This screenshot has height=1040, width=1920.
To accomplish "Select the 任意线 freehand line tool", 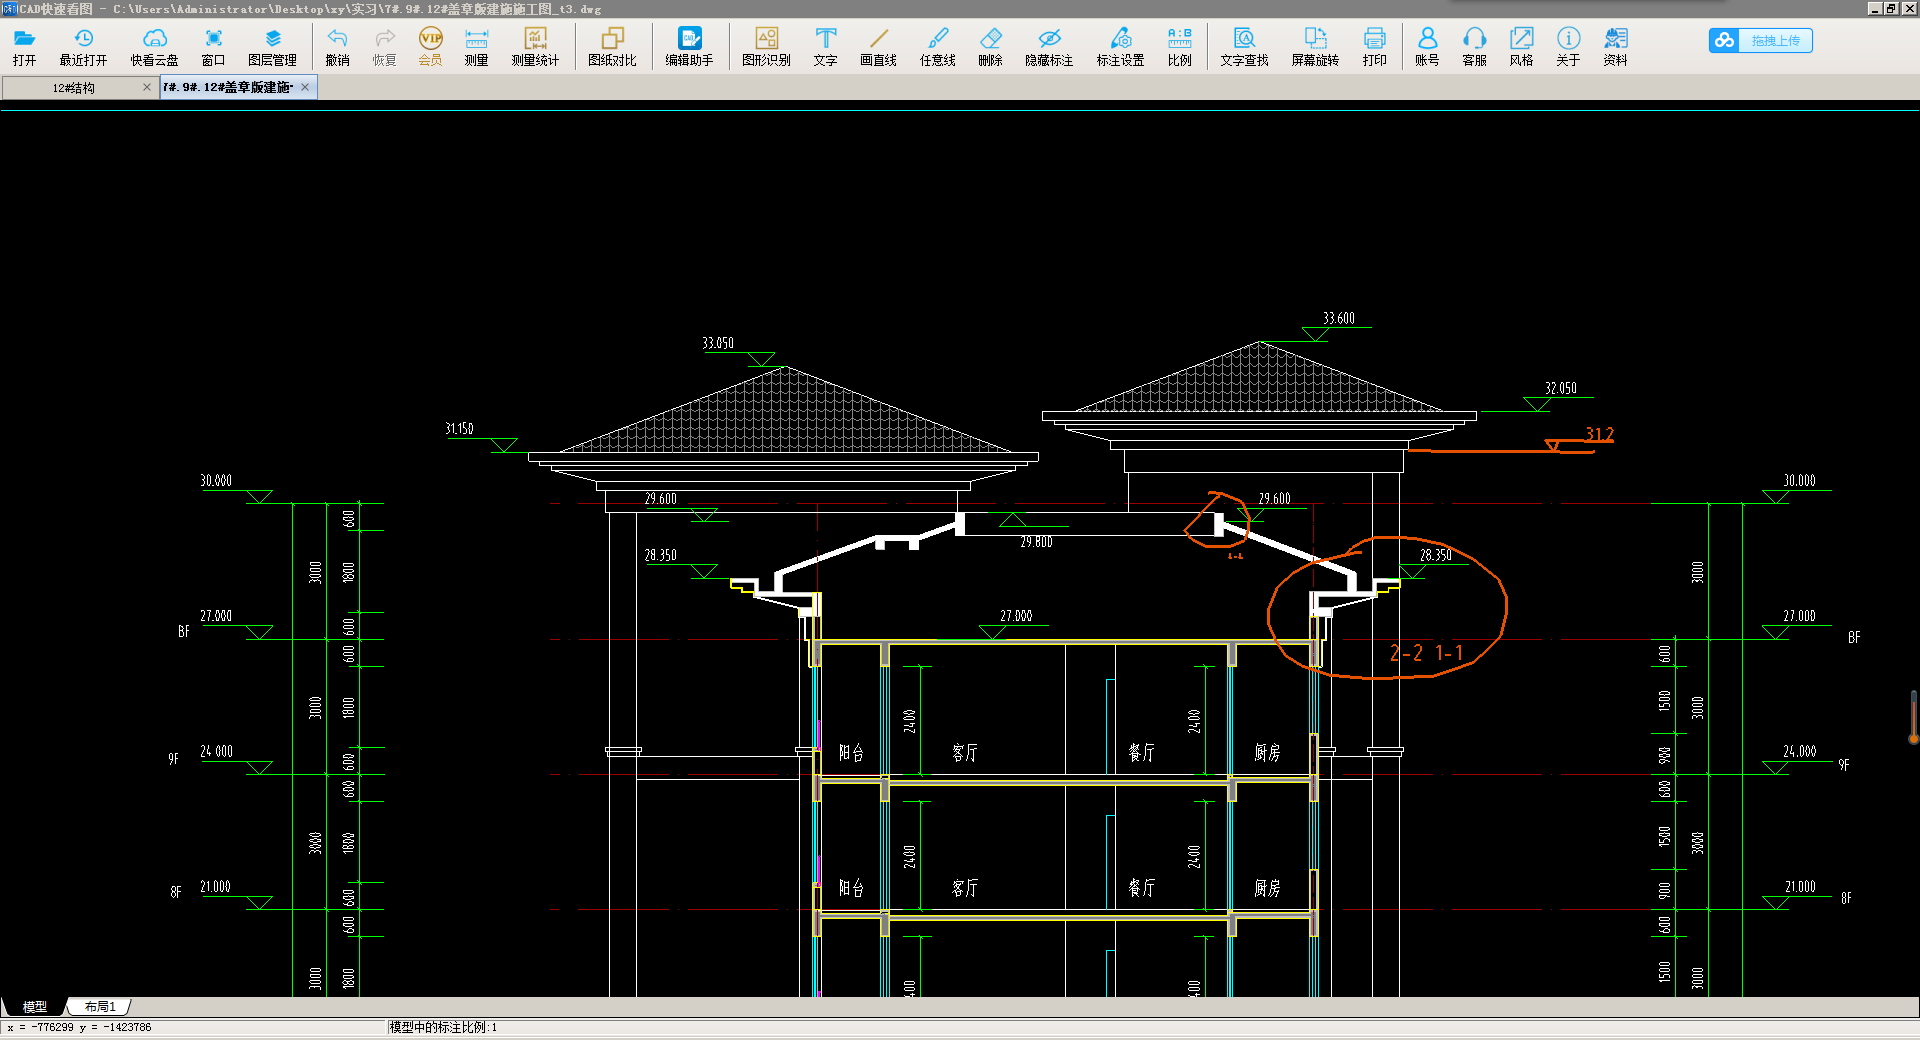I will click(937, 47).
